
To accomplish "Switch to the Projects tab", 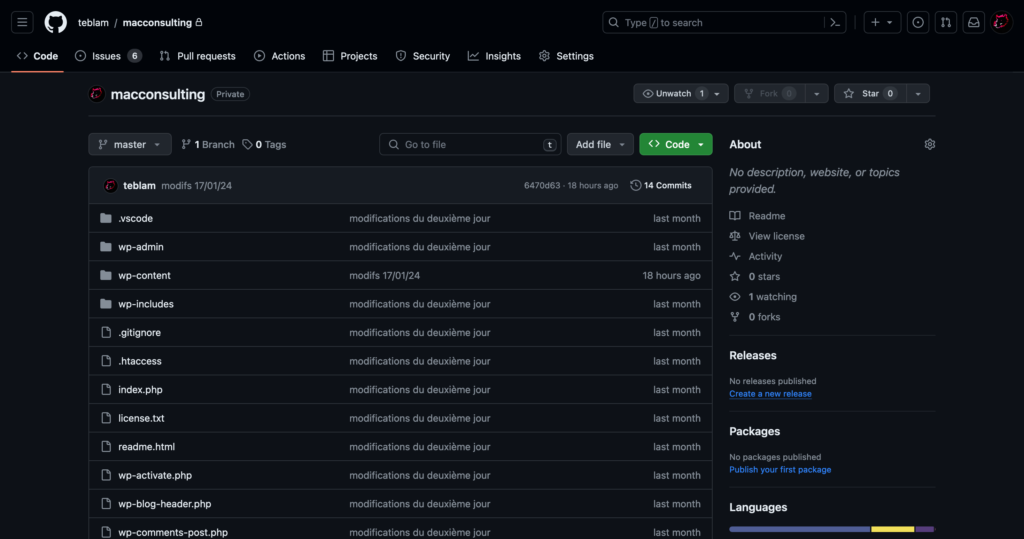I will pyautogui.click(x=350, y=56).
